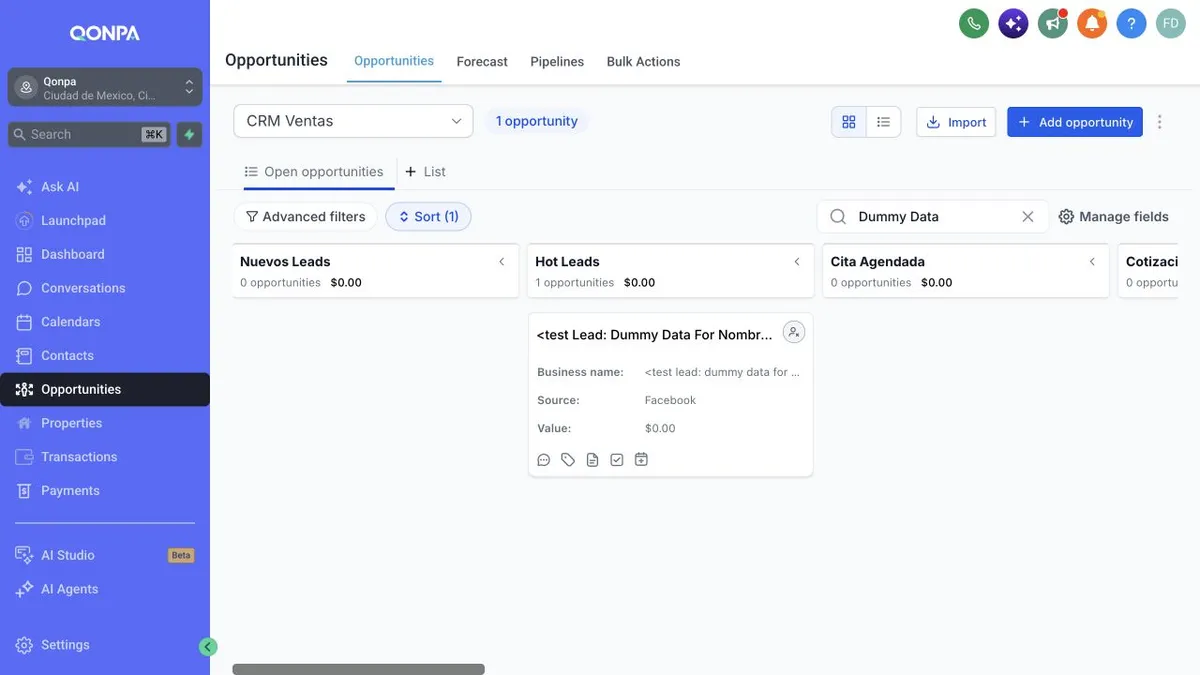Click the card's $0.00 value
Screen dimensions: 1200x675
click(660, 428)
